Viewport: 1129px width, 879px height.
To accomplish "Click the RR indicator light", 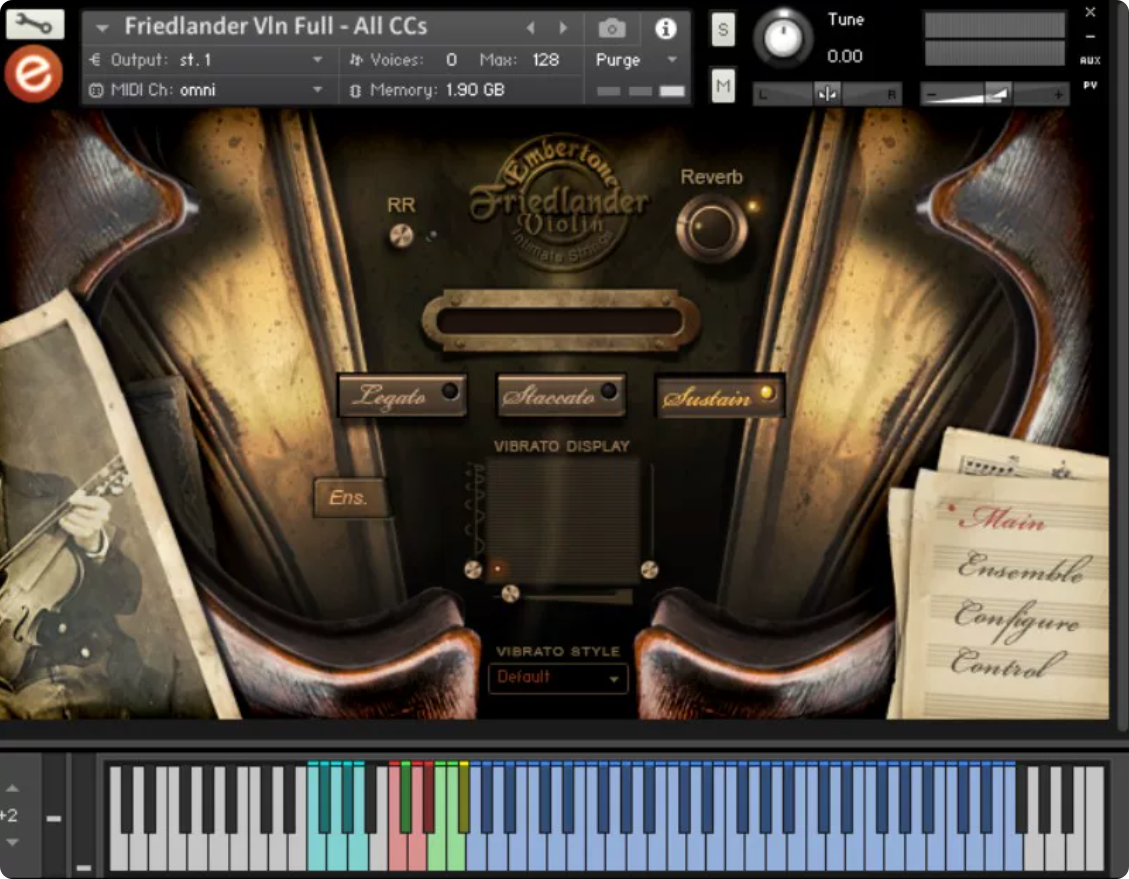I will point(431,235).
